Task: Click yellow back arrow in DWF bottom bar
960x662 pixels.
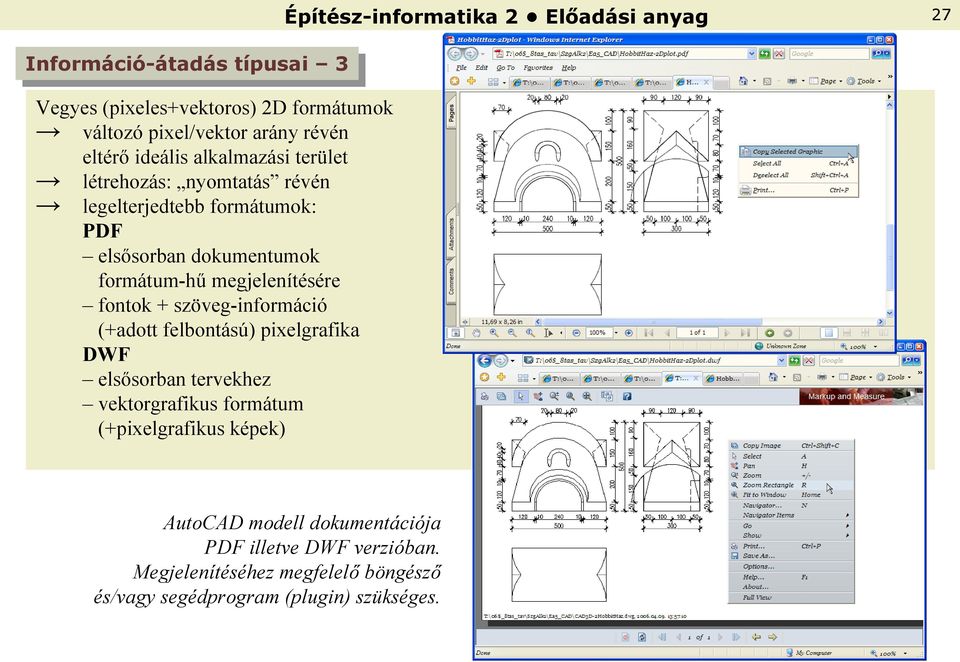Action: click(757, 637)
